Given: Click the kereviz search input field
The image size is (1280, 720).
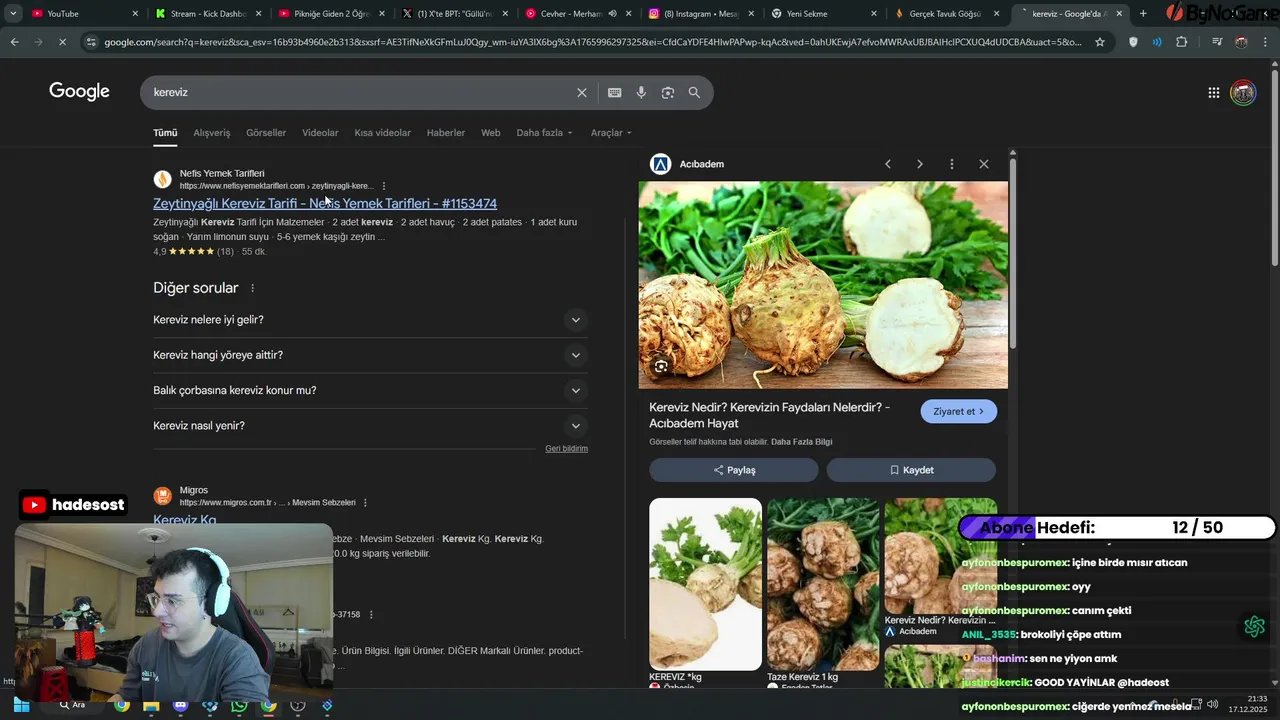Looking at the screenshot, I should pos(360,92).
